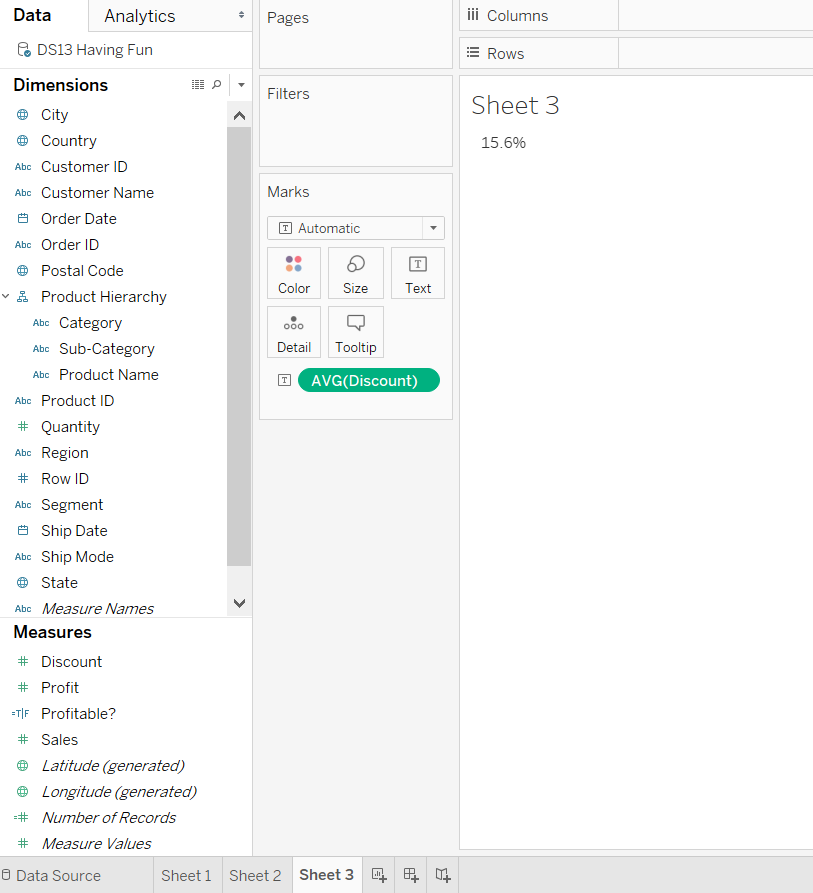Switch to Sheet 1 tab
Screen dimensions: 813x893
pos(186,875)
